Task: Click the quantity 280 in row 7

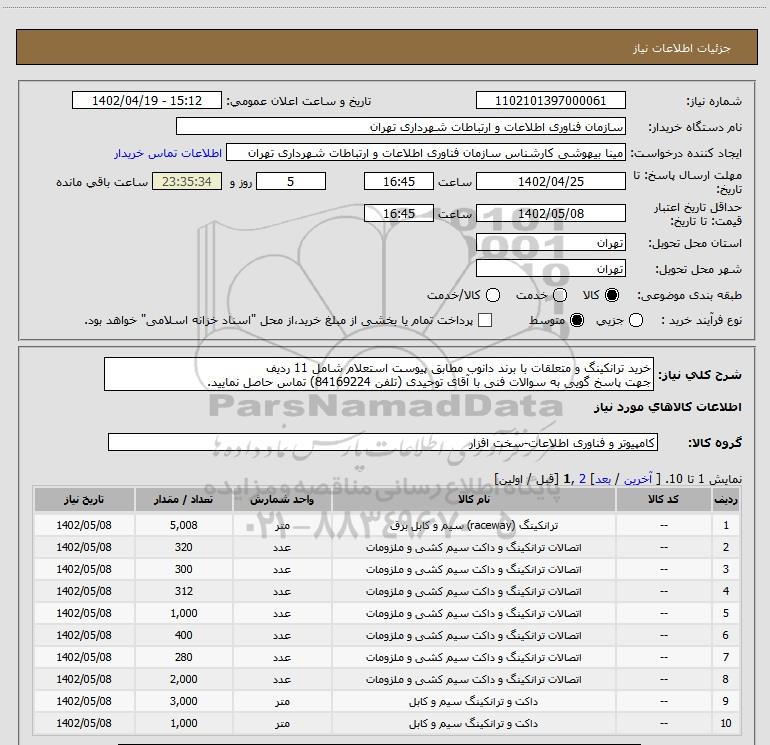Action: pyautogui.click(x=184, y=657)
